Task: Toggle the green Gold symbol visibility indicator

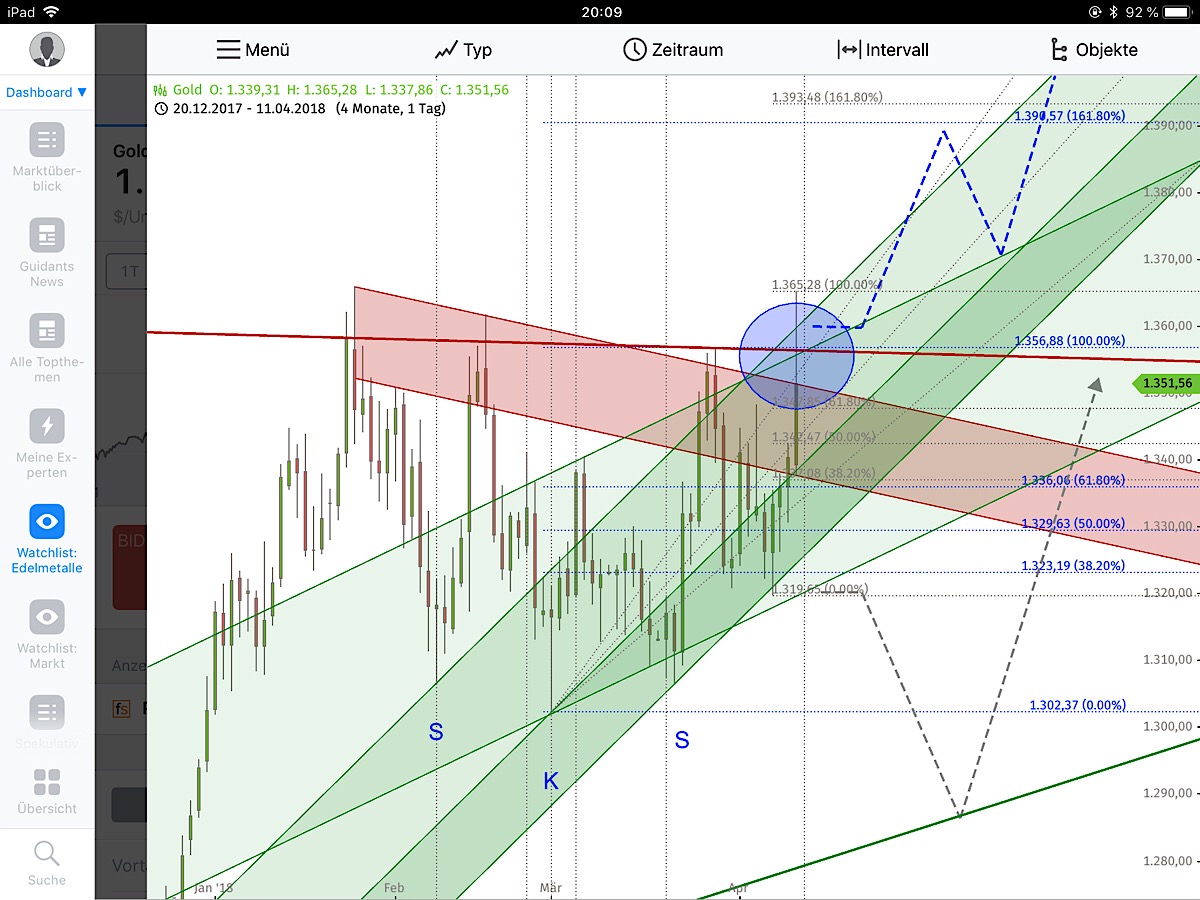Action: pos(159,89)
